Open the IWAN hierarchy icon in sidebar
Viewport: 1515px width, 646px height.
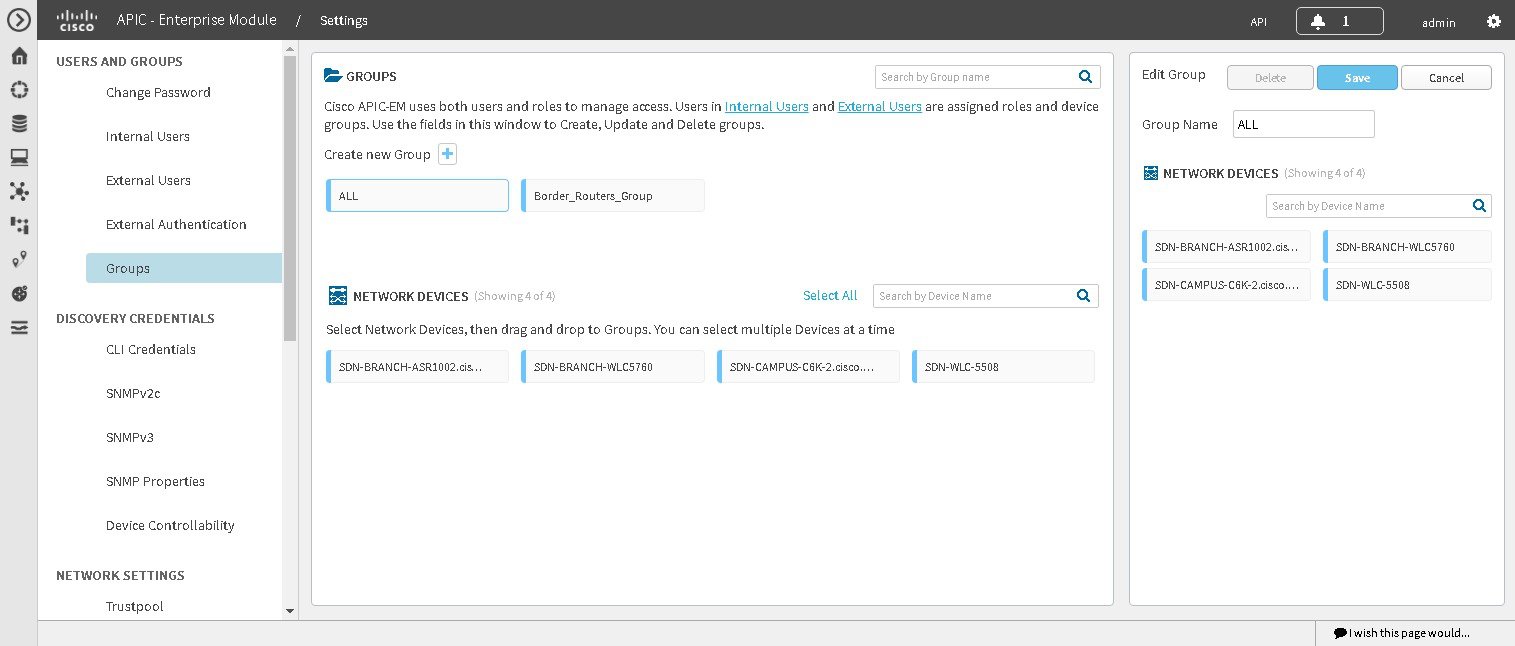click(19, 225)
